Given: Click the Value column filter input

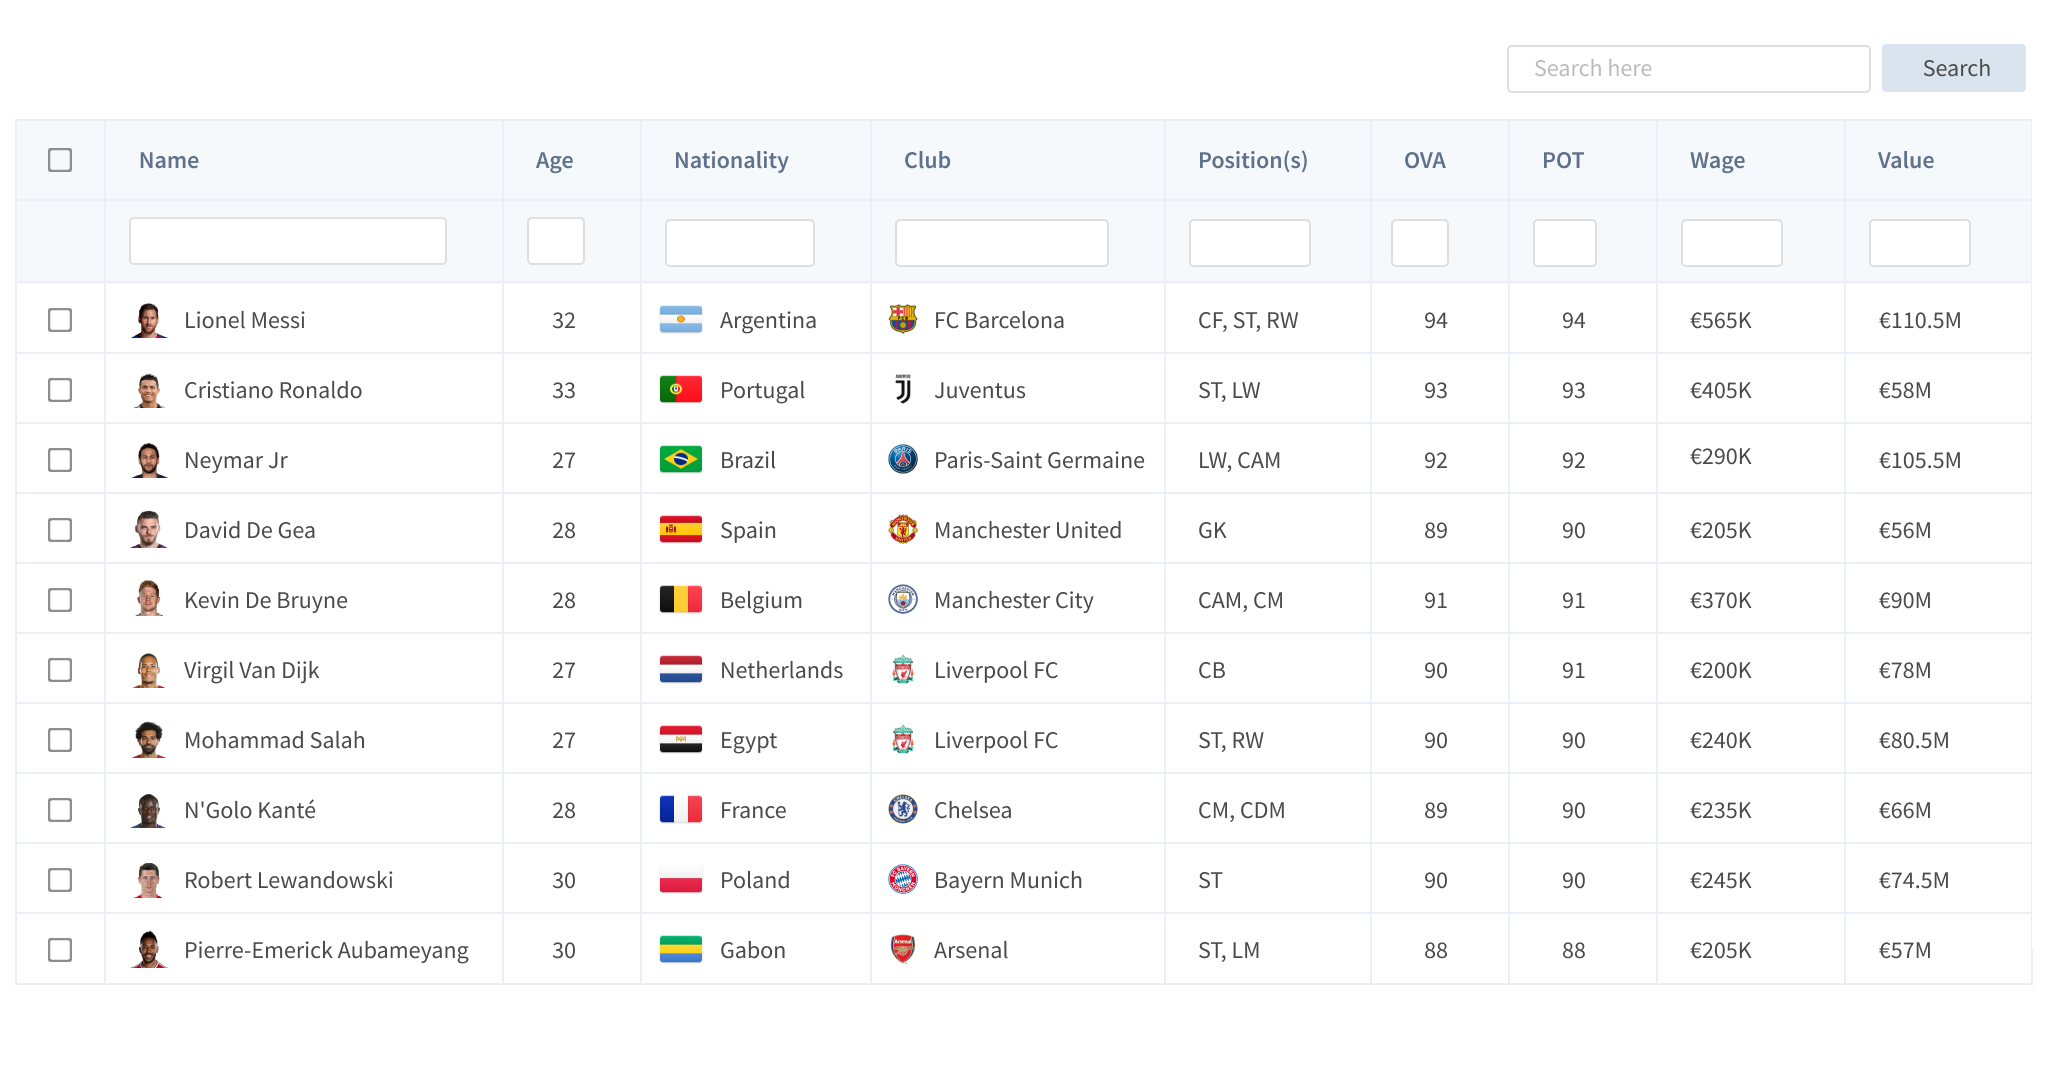Looking at the screenshot, I should pyautogui.click(x=1919, y=241).
